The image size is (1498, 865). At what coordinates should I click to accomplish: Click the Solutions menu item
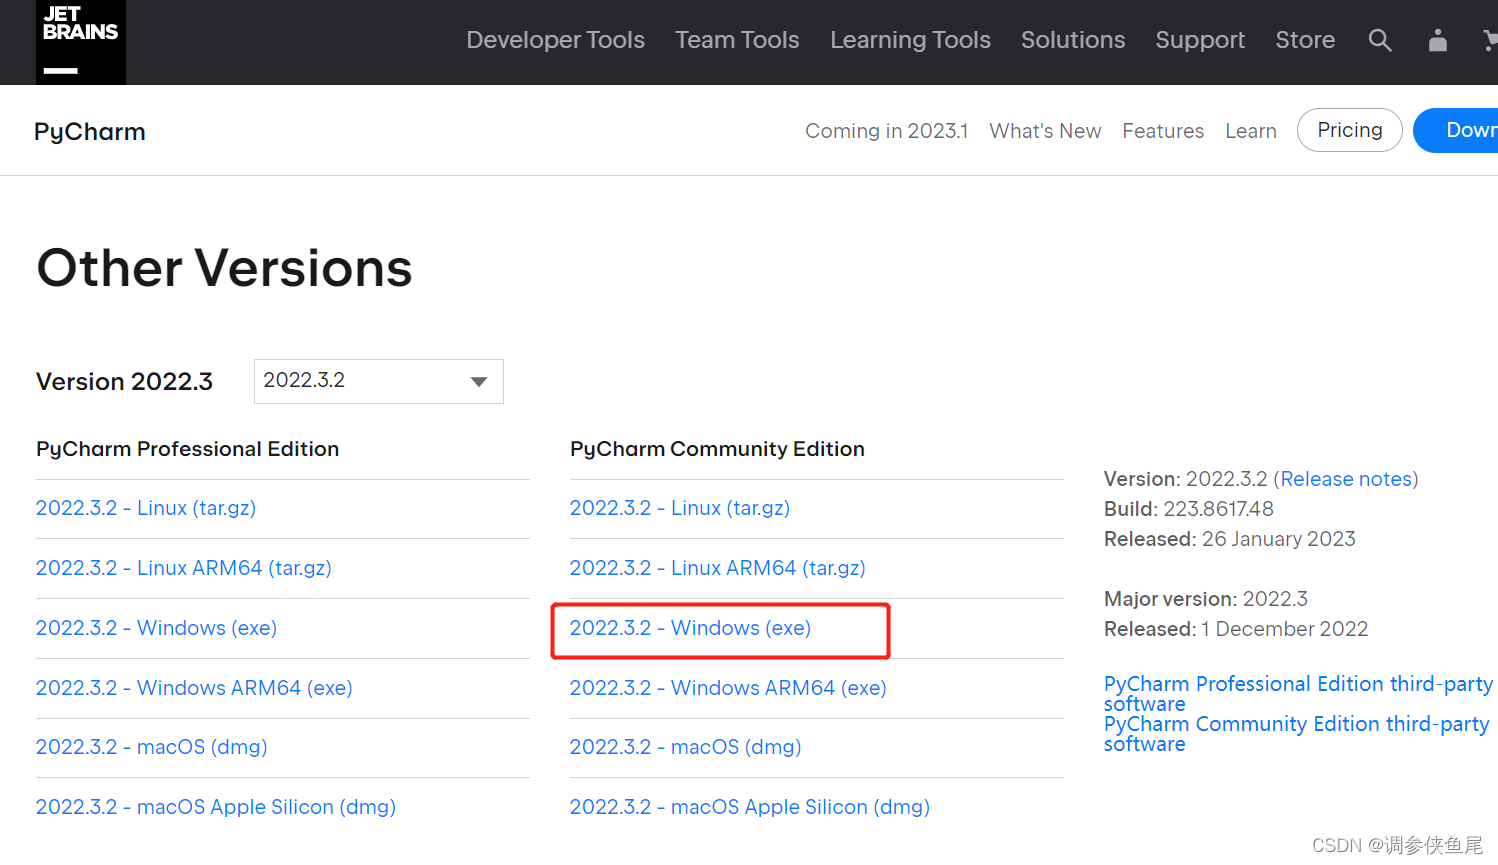(1073, 40)
